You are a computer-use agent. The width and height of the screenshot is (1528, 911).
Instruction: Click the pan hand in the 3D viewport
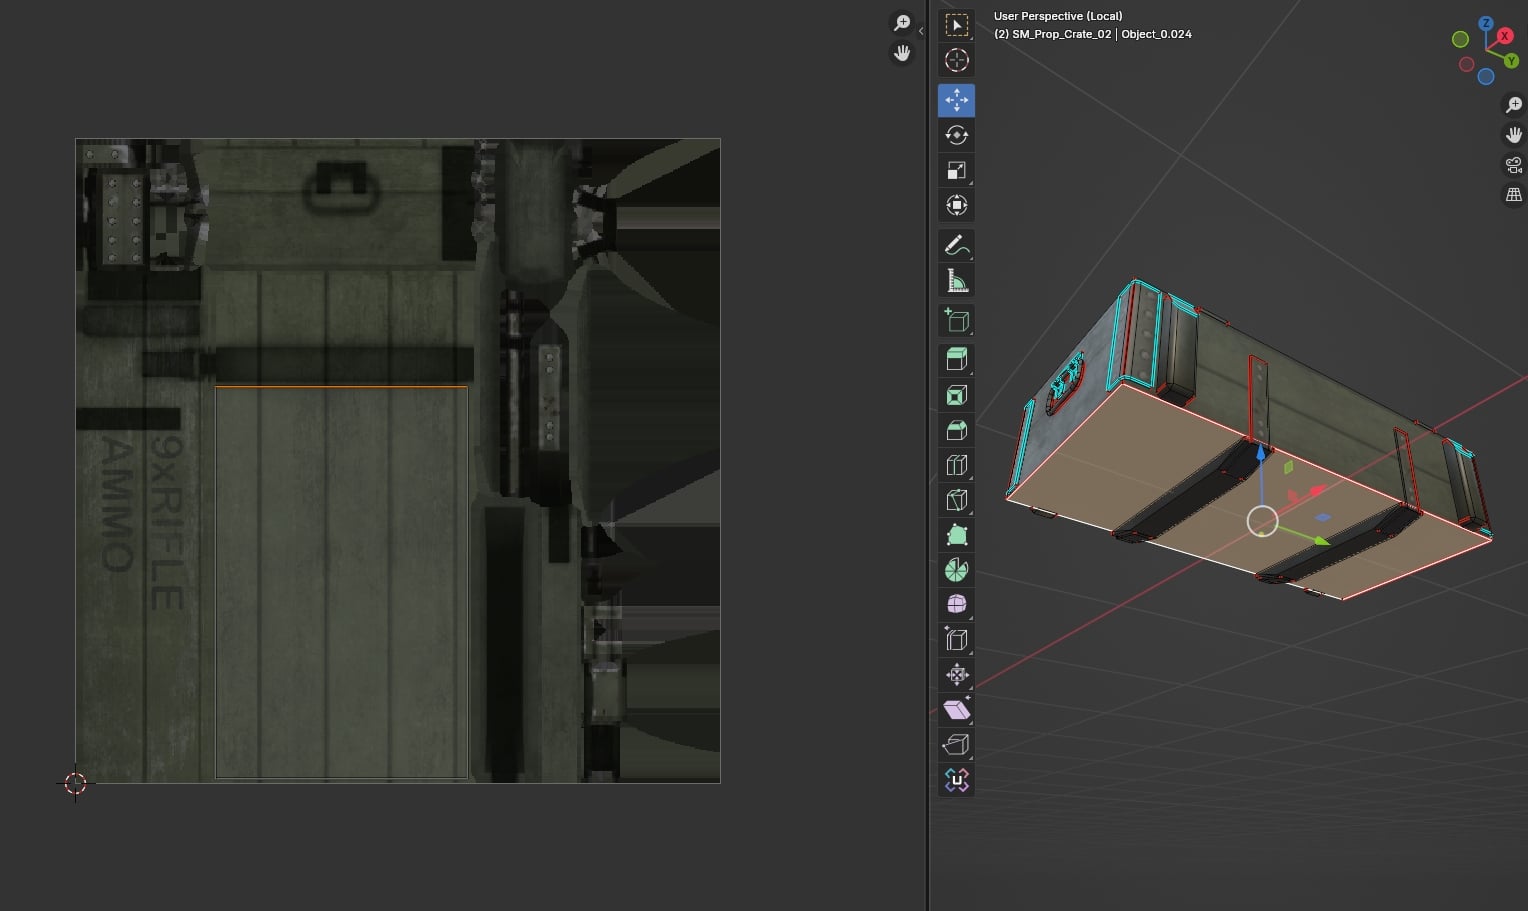pyautogui.click(x=1514, y=135)
